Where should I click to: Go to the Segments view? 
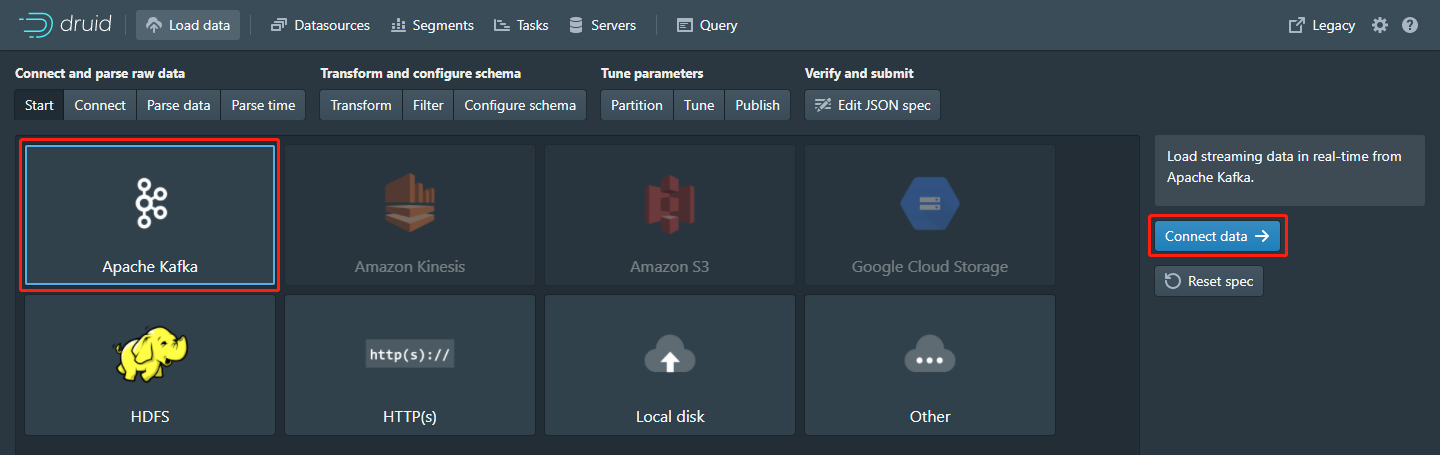point(432,25)
